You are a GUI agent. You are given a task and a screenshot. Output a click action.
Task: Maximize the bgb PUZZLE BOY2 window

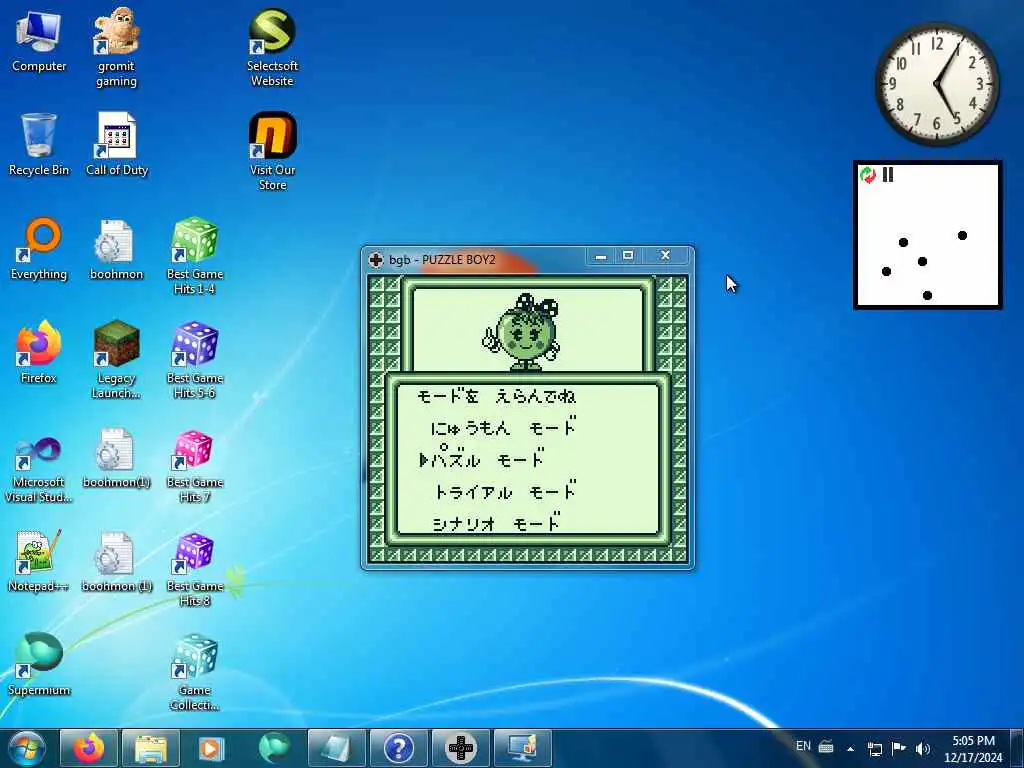[x=628, y=256]
